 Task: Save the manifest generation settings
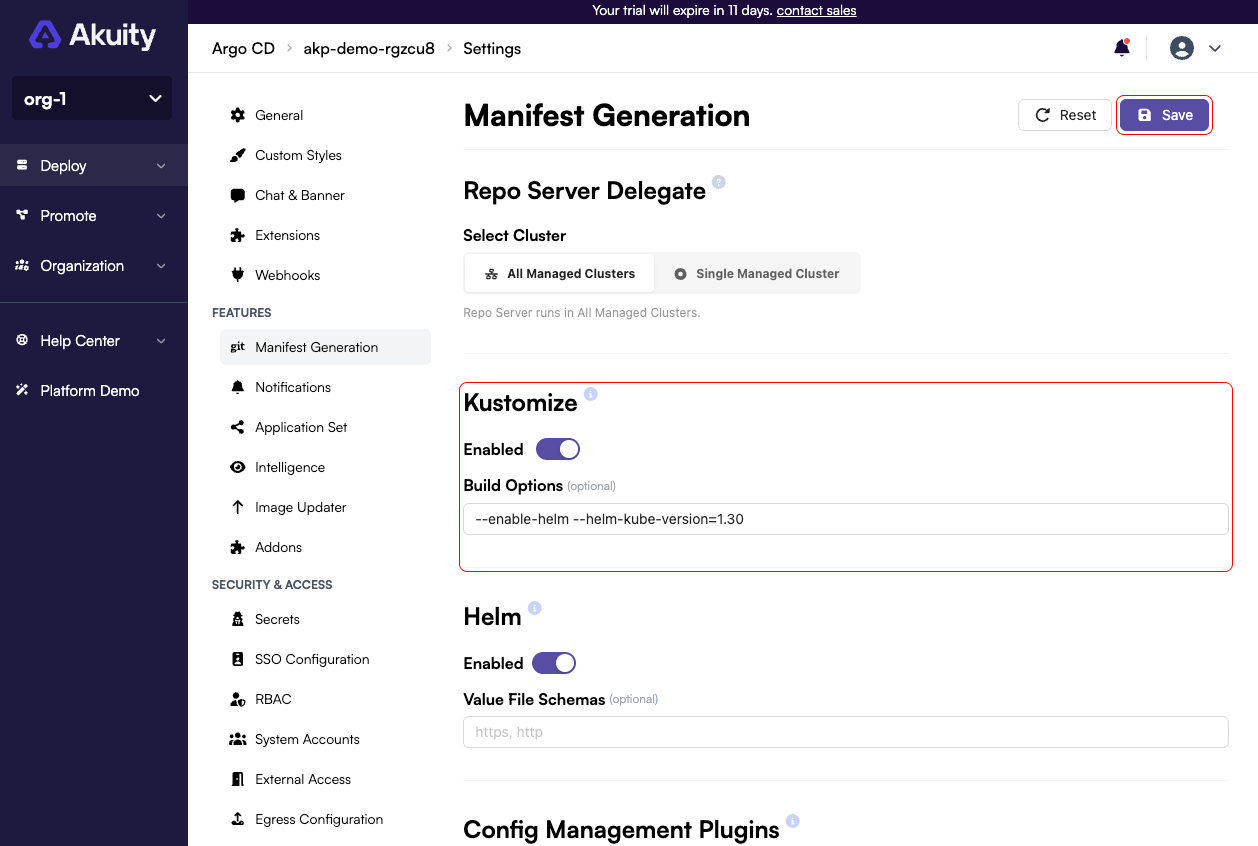[1164, 115]
